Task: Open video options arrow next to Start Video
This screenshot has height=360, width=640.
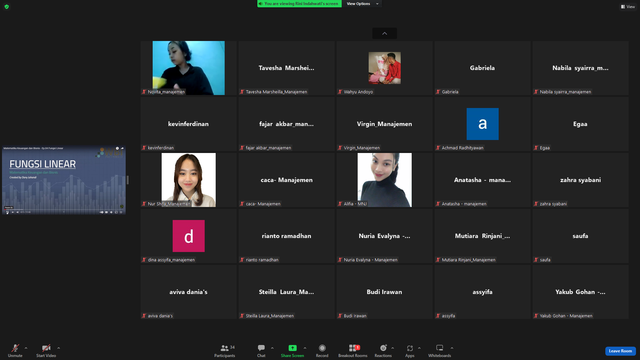Action: (x=58, y=348)
